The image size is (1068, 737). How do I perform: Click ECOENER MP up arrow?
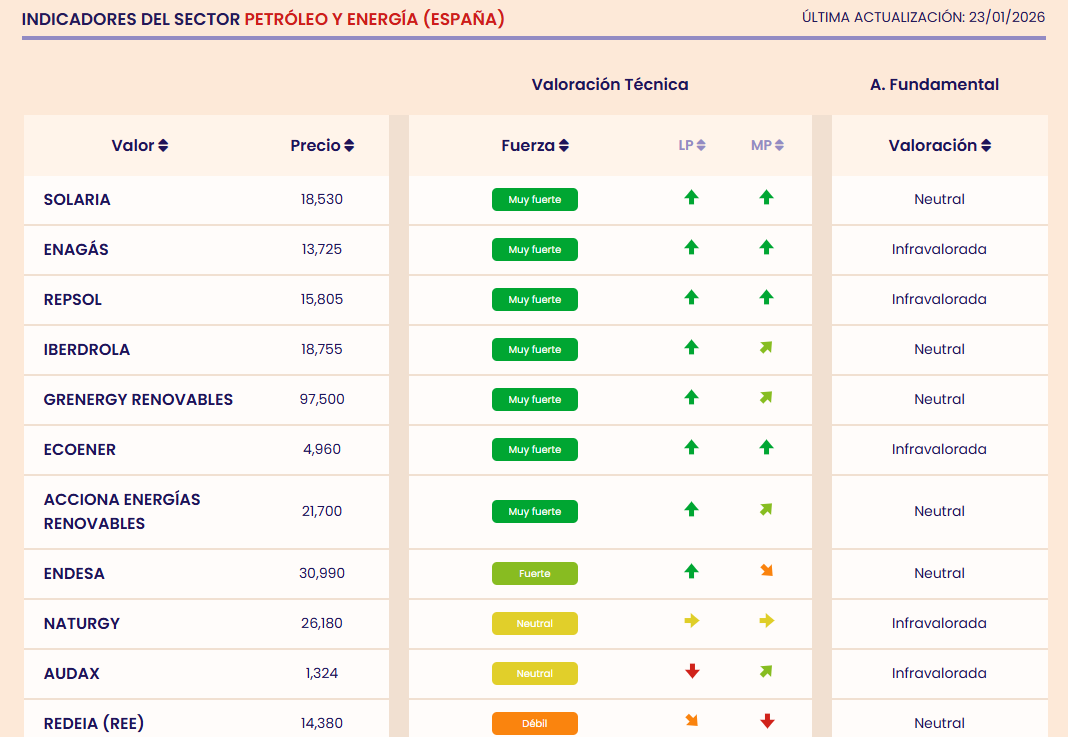click(x=766, y=447)
